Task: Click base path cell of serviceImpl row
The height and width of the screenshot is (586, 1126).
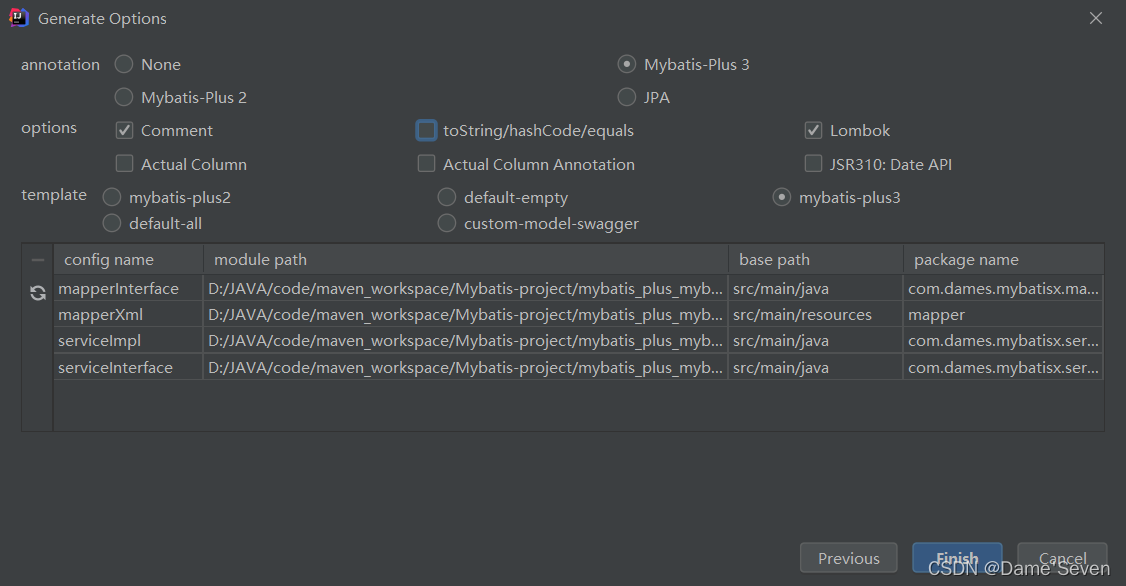Action: [816, 341]
